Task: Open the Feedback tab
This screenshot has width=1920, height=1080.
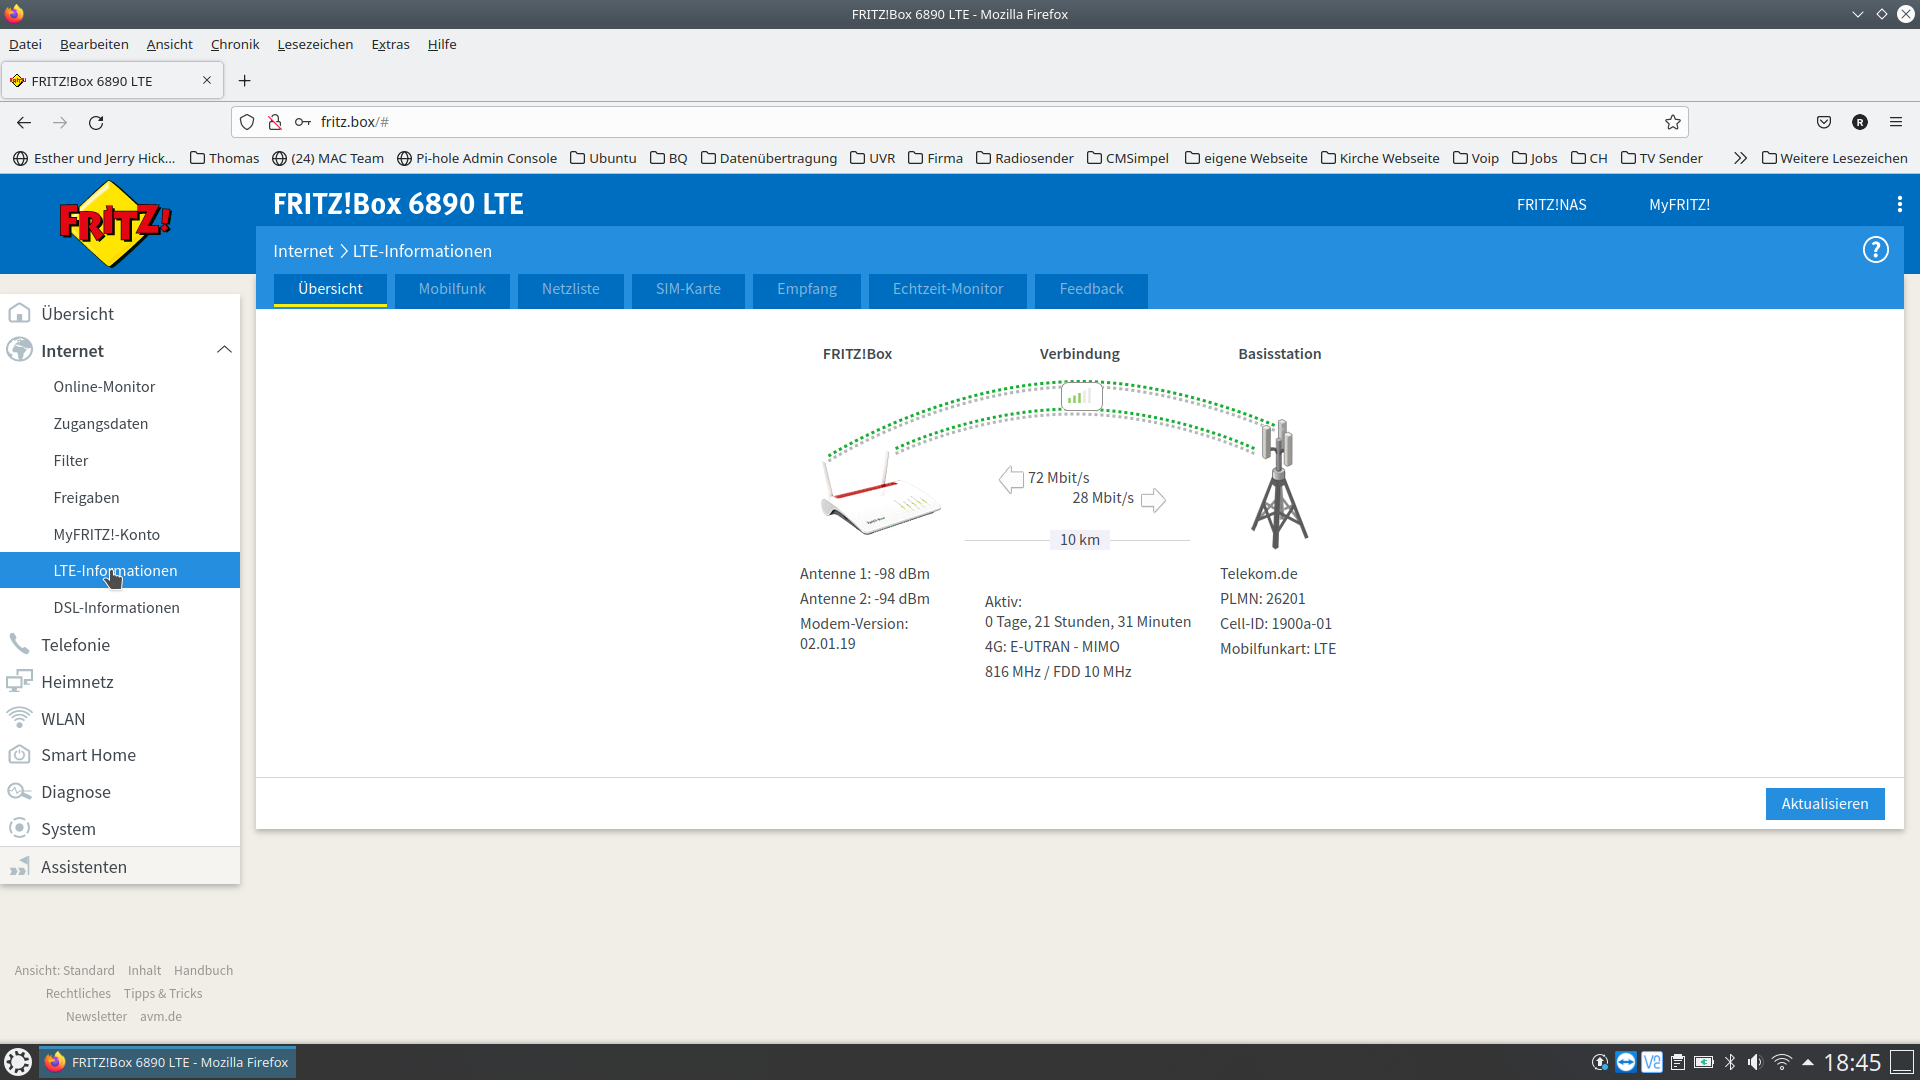Action: pos(1091,289)
